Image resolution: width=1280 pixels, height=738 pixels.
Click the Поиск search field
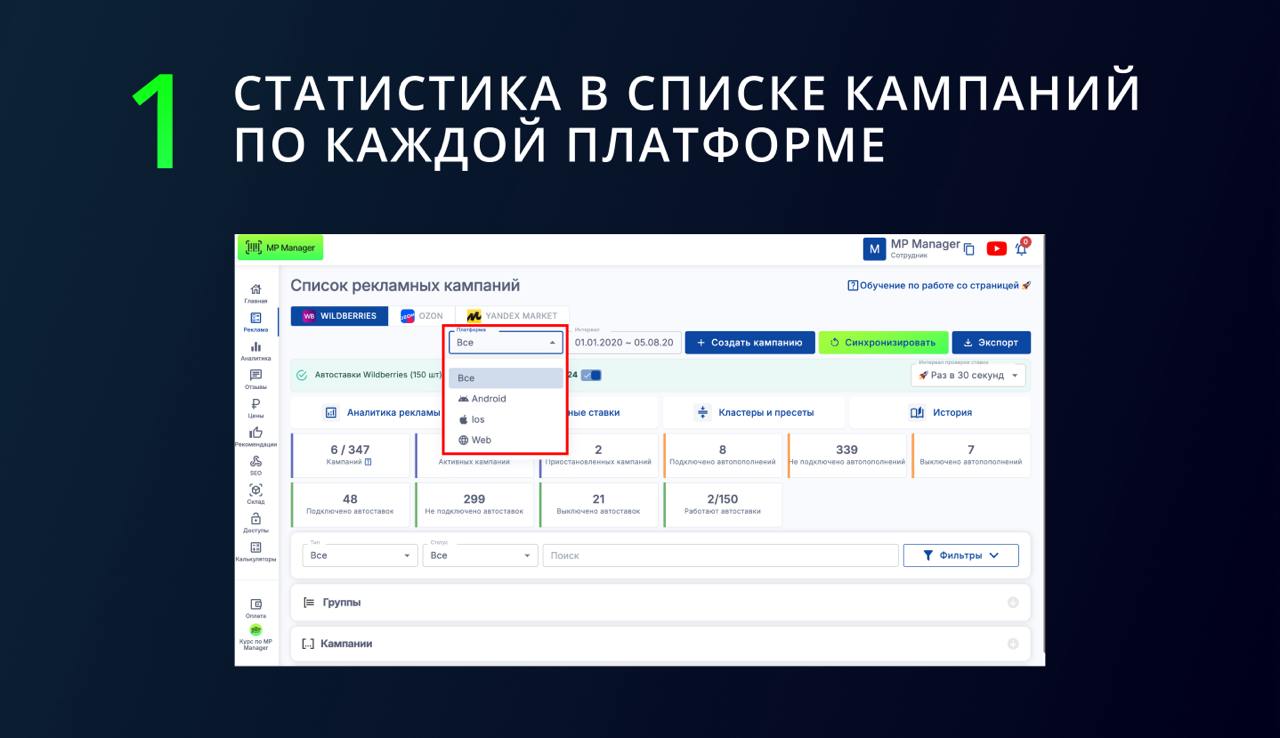720,555
